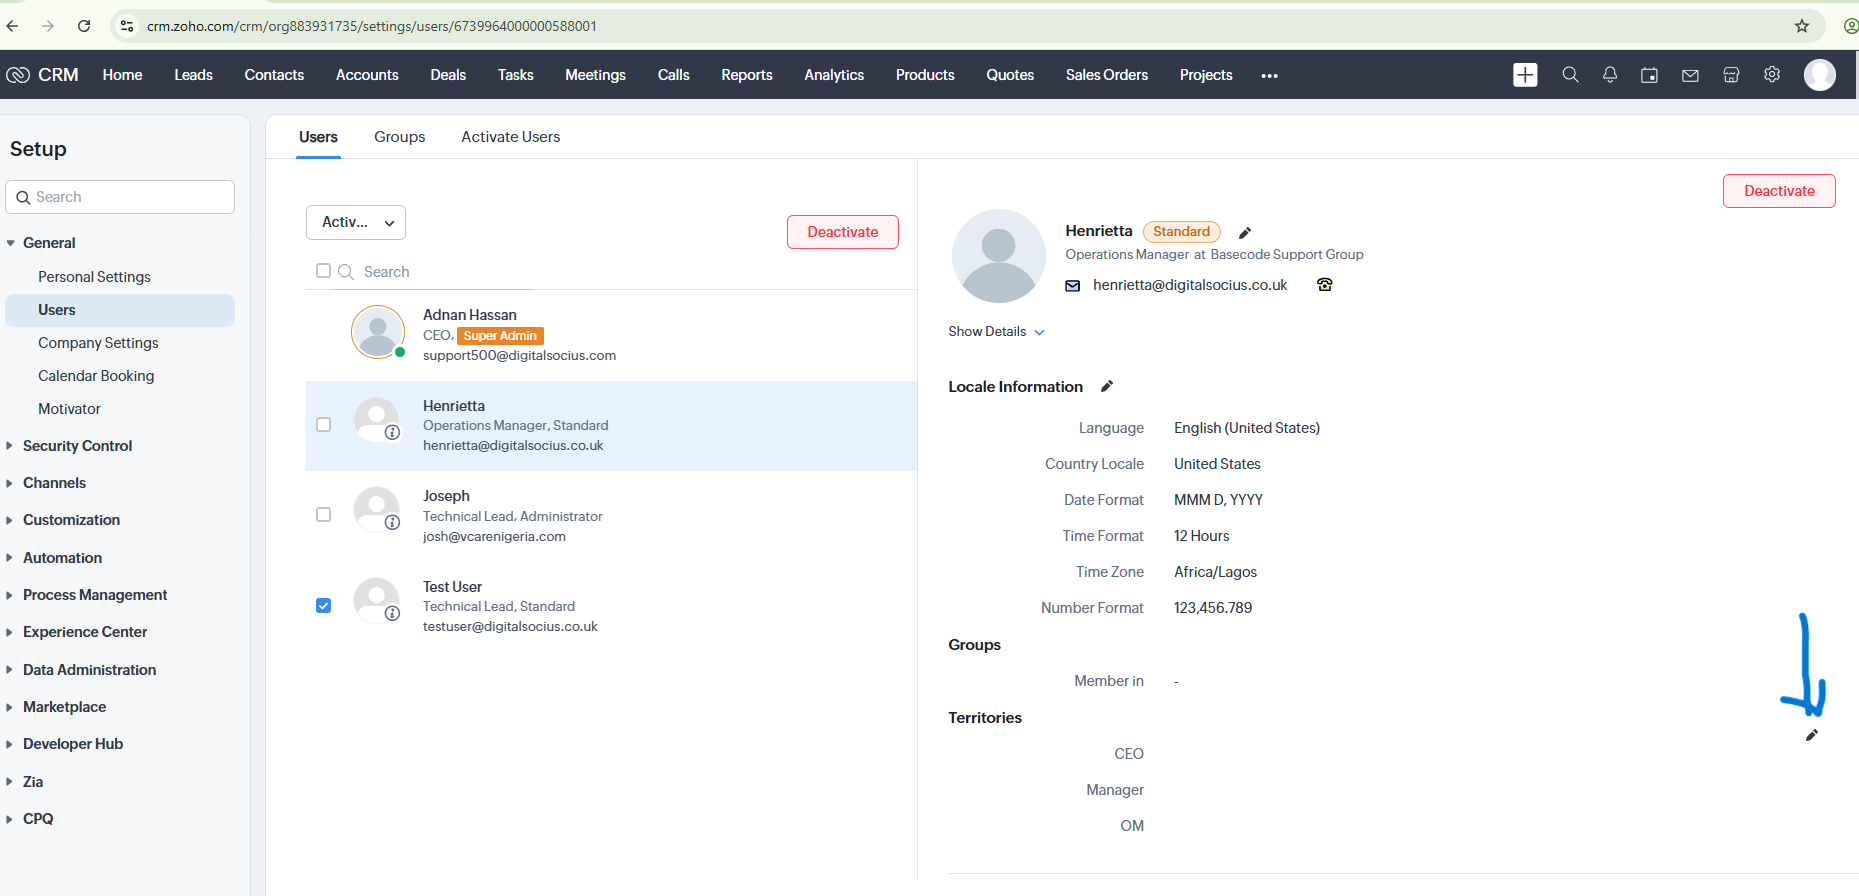Image resolution: width=1859 pixels, height=896 pixels.
Task: Tick the checkbox for Joseph
Action: [x=323, y=514]
